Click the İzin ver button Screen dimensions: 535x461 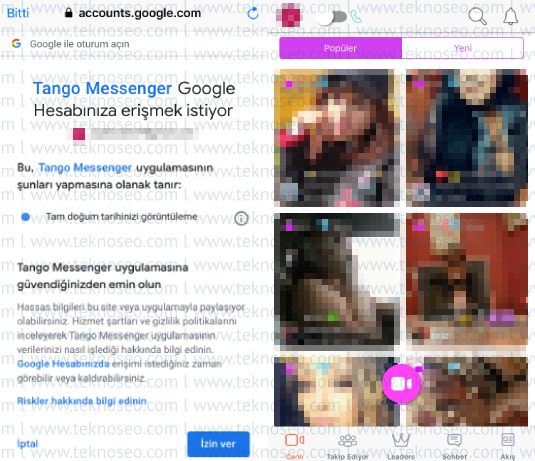pyautogui.click(x=218, y=444)
